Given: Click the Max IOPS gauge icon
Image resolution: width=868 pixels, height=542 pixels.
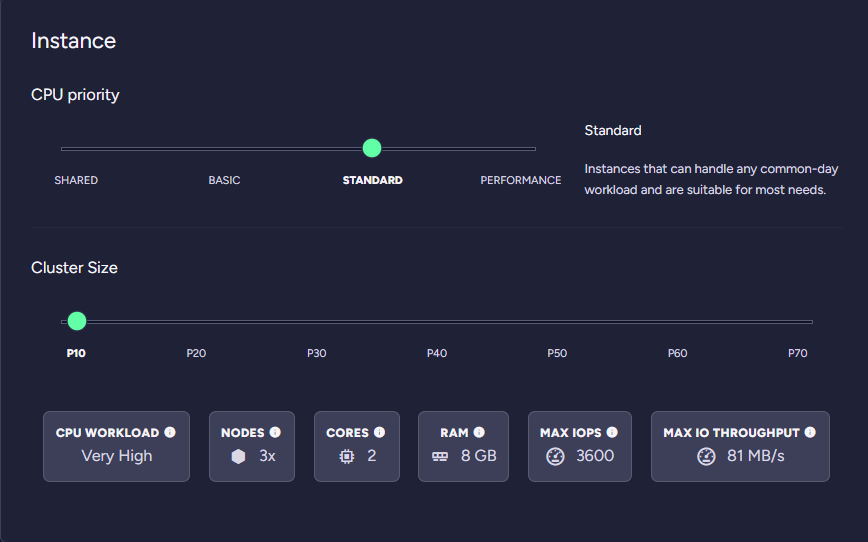Looking at the screenshot, I should (556, 456).
